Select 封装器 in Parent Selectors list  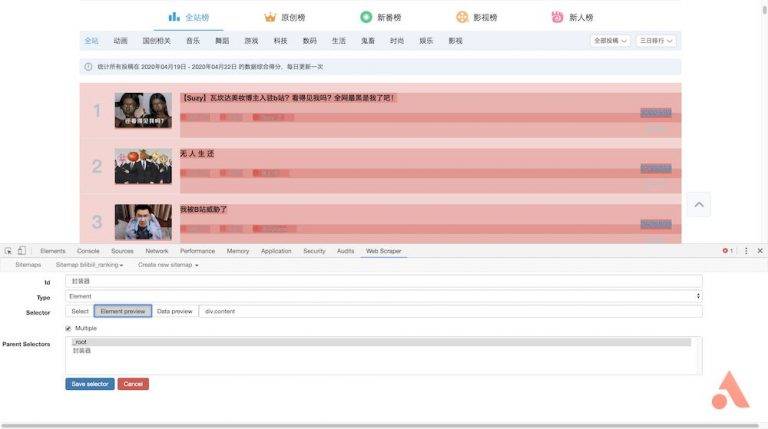point(381,351)
